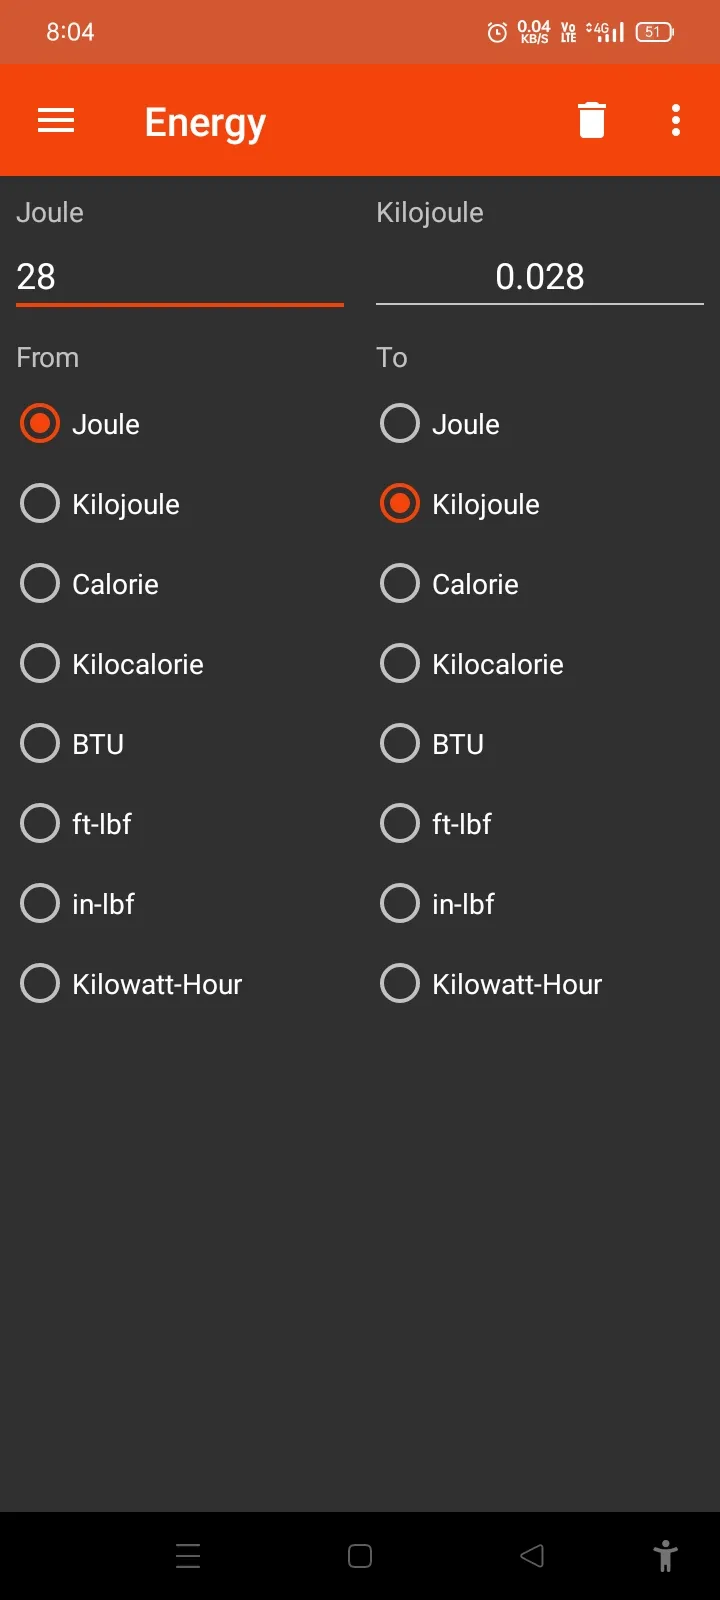Viewport: 720px width, 1600px height.
Task: Tap the Android back triangle
Action: [532, 1556]
